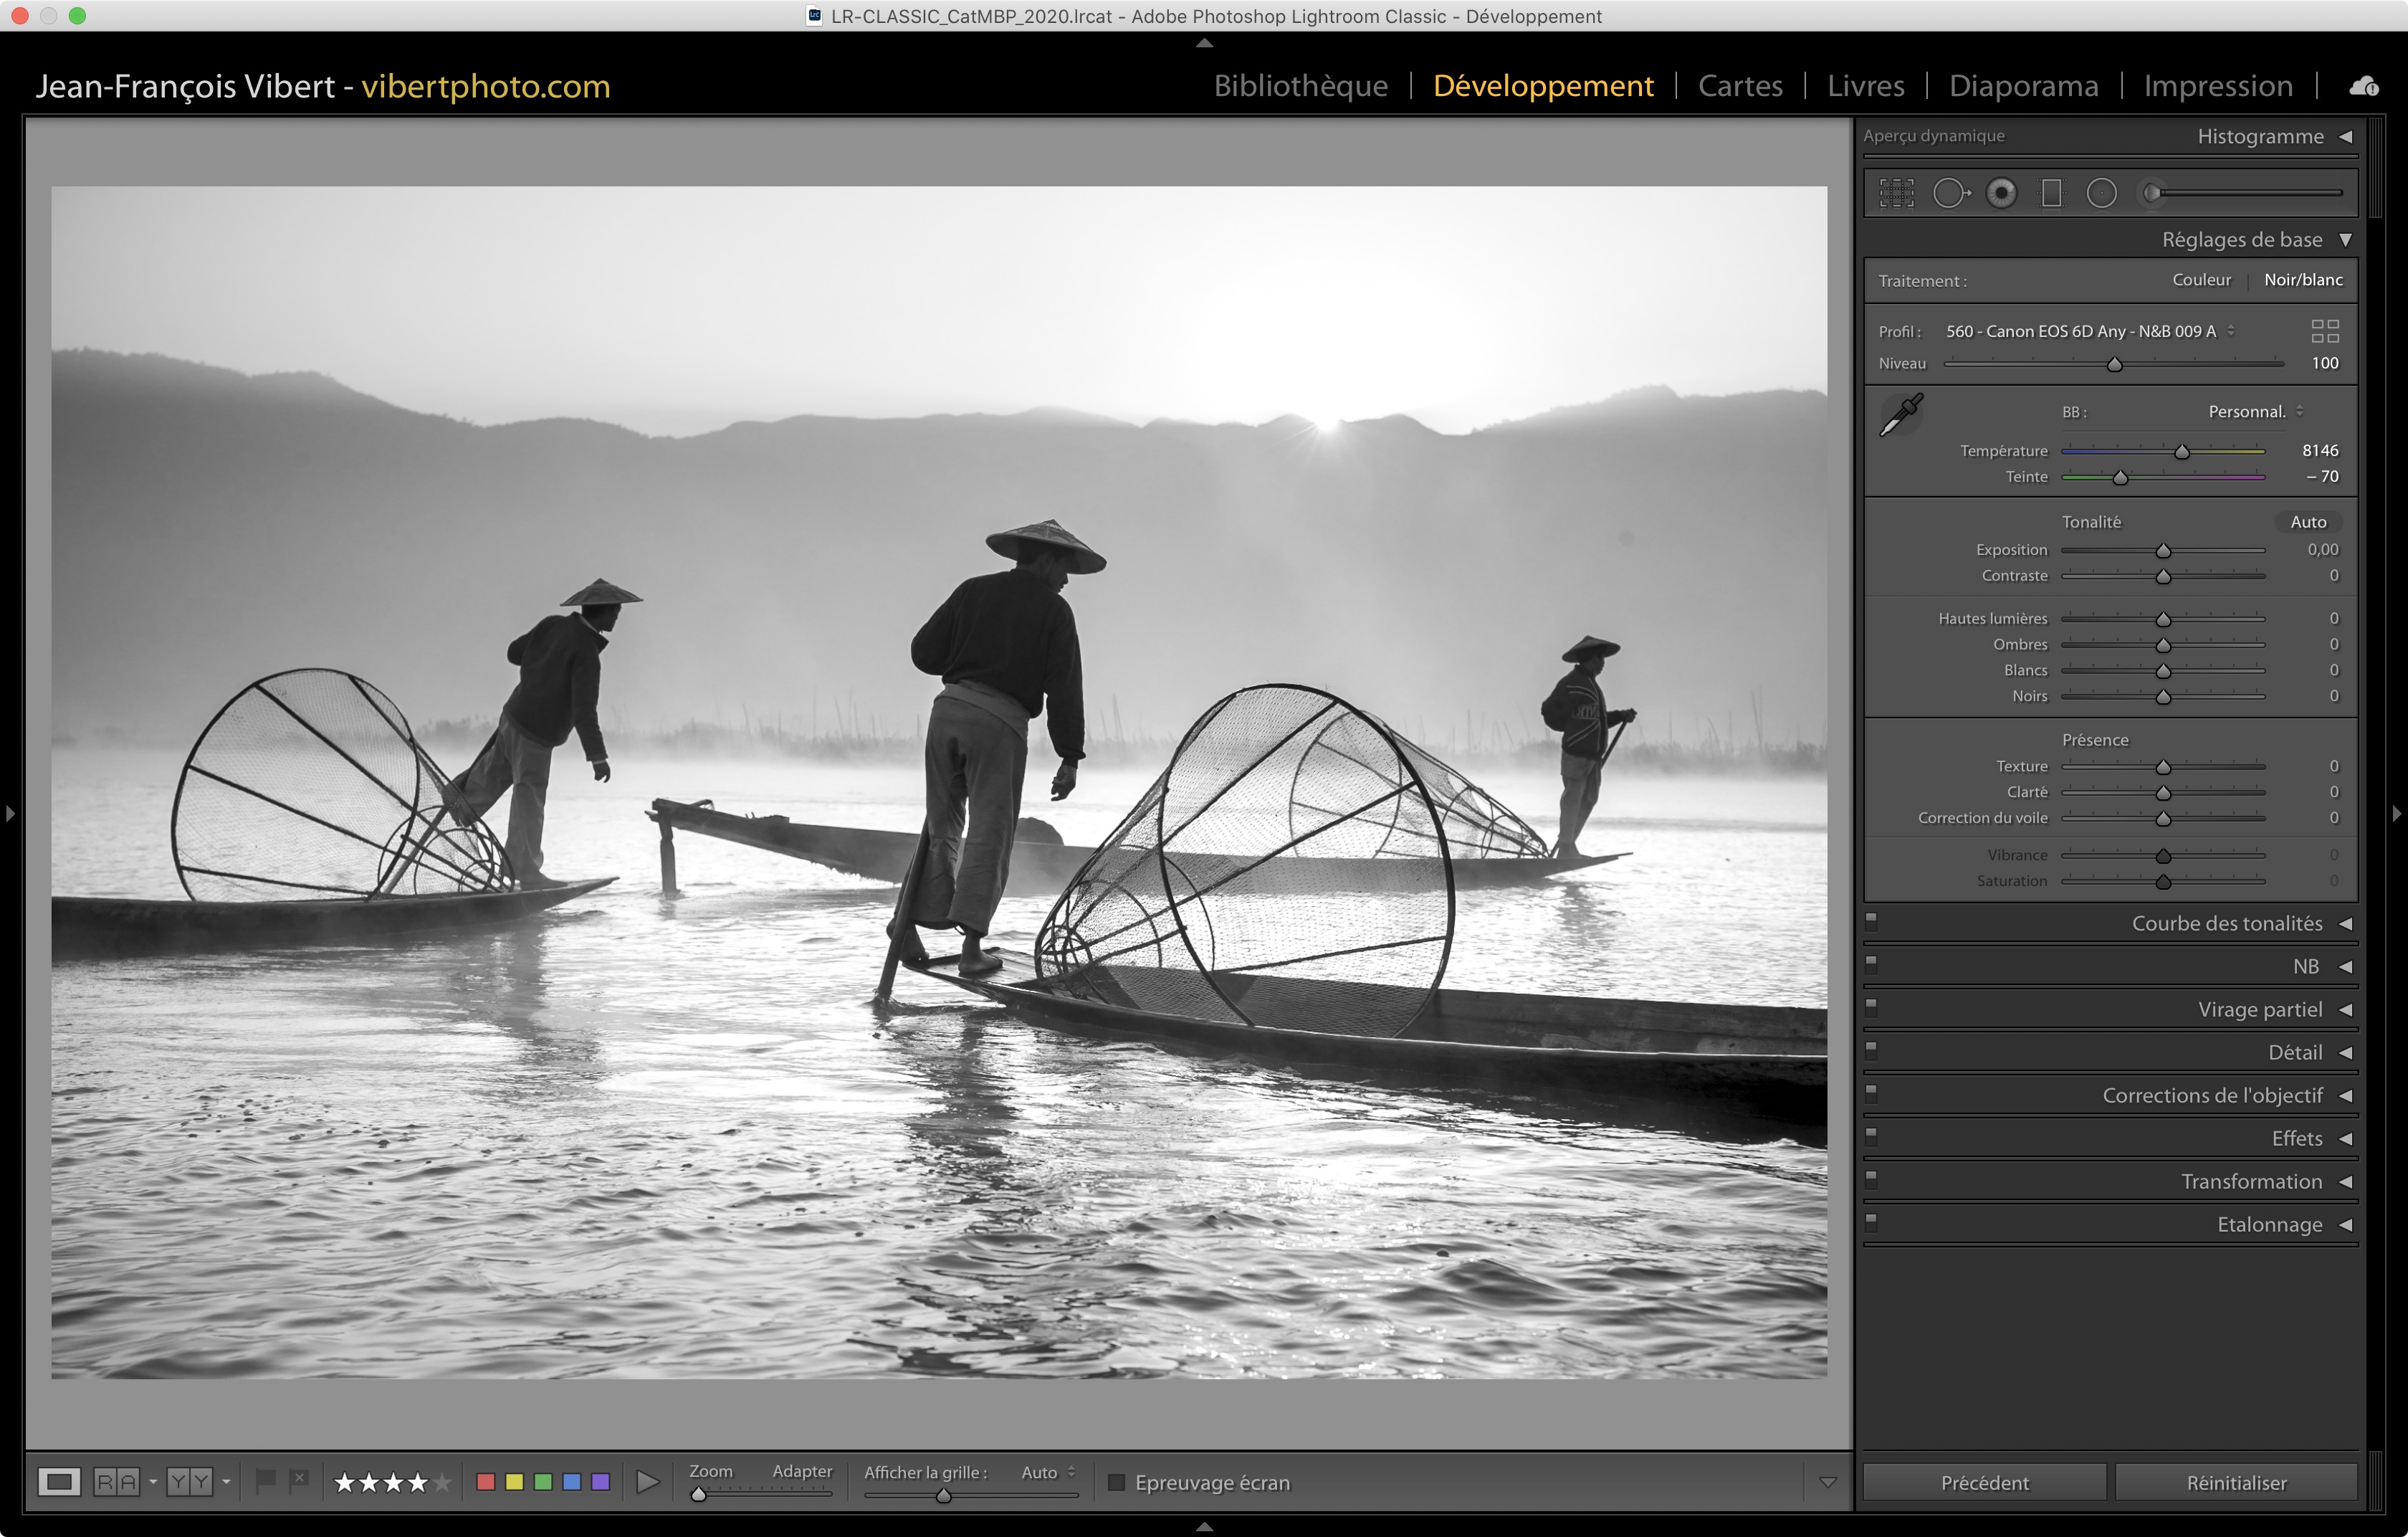The width and height of the screenshot is (2408, 1537).
Task: Switch to the Bibliothèque module
Action: [x=1300, y=86]
